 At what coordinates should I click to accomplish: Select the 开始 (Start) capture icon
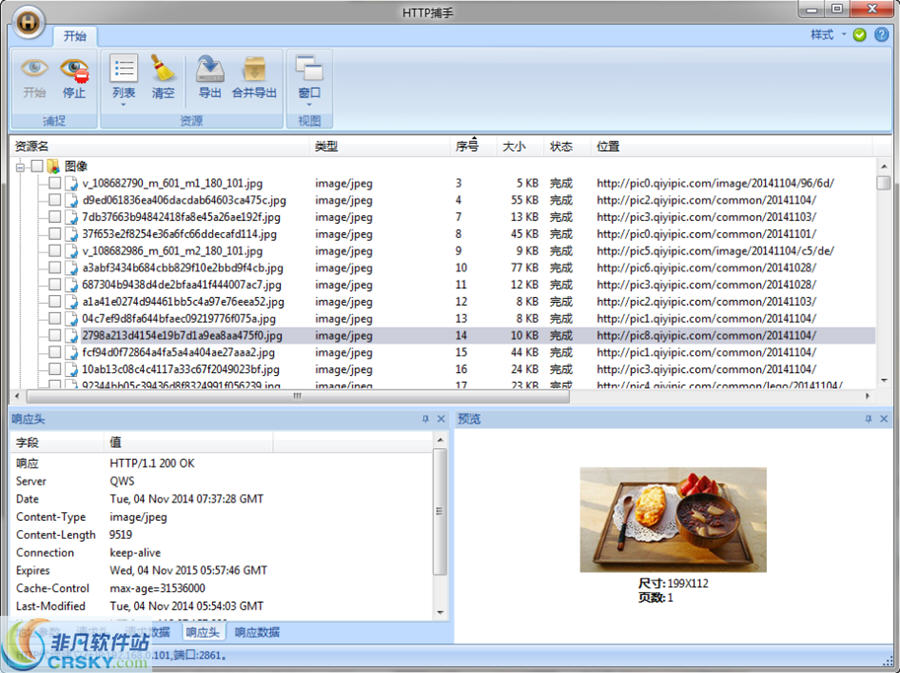34,78
